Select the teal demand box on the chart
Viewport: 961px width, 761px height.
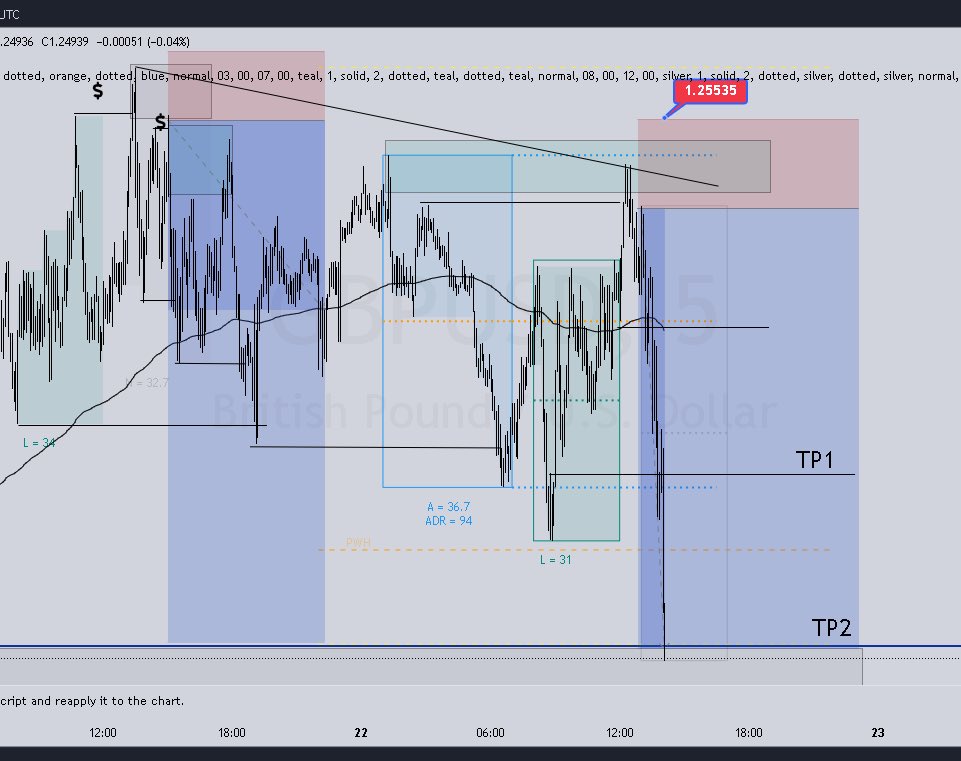tap(578, 400)
